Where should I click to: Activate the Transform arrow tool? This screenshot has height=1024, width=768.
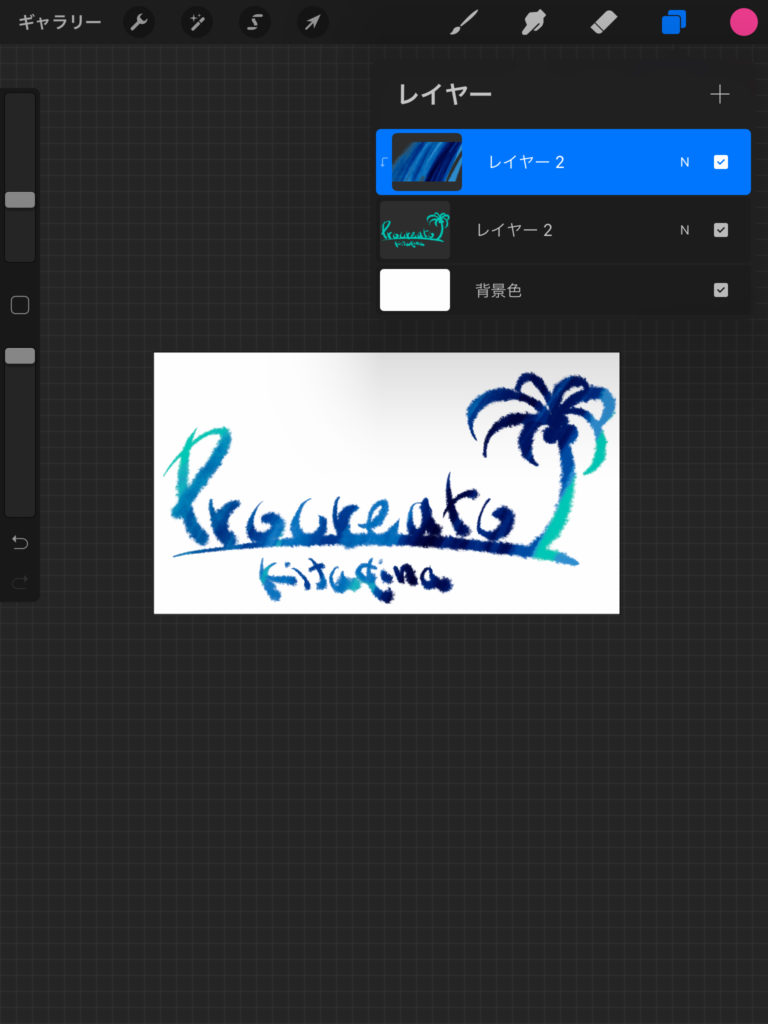click(x=313, y=23)
